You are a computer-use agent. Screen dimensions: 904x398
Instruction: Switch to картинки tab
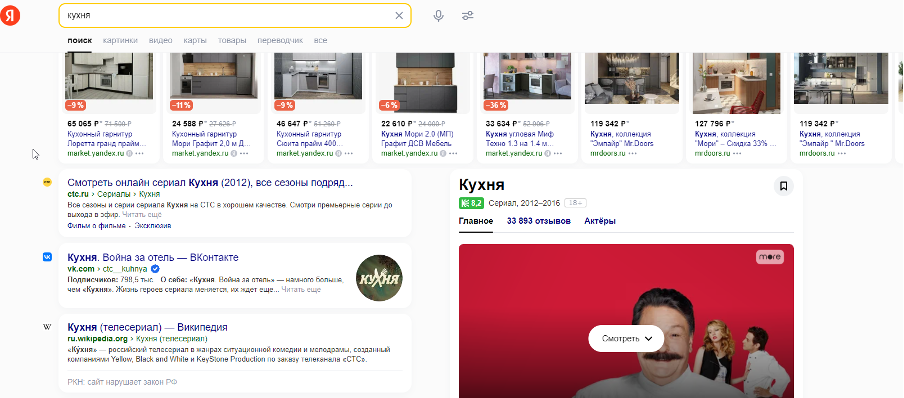(x=120, y=40)
